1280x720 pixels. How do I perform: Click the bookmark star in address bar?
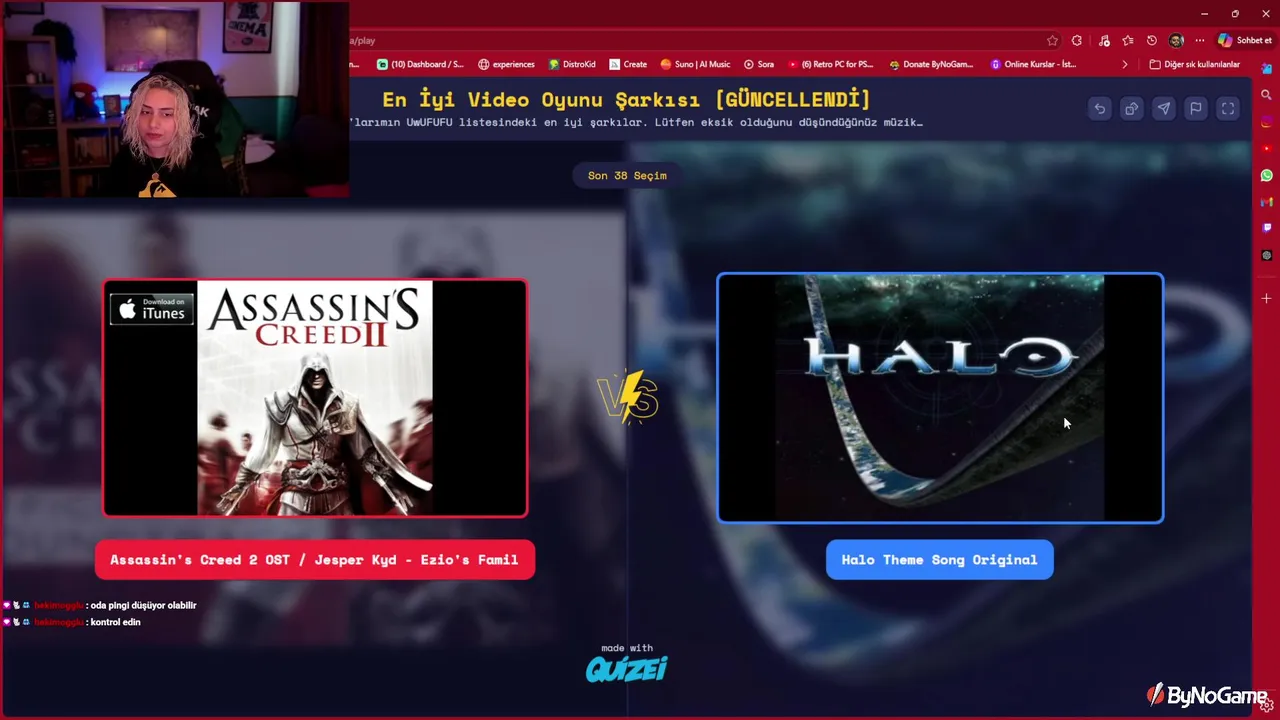[x=1052, y=41]
